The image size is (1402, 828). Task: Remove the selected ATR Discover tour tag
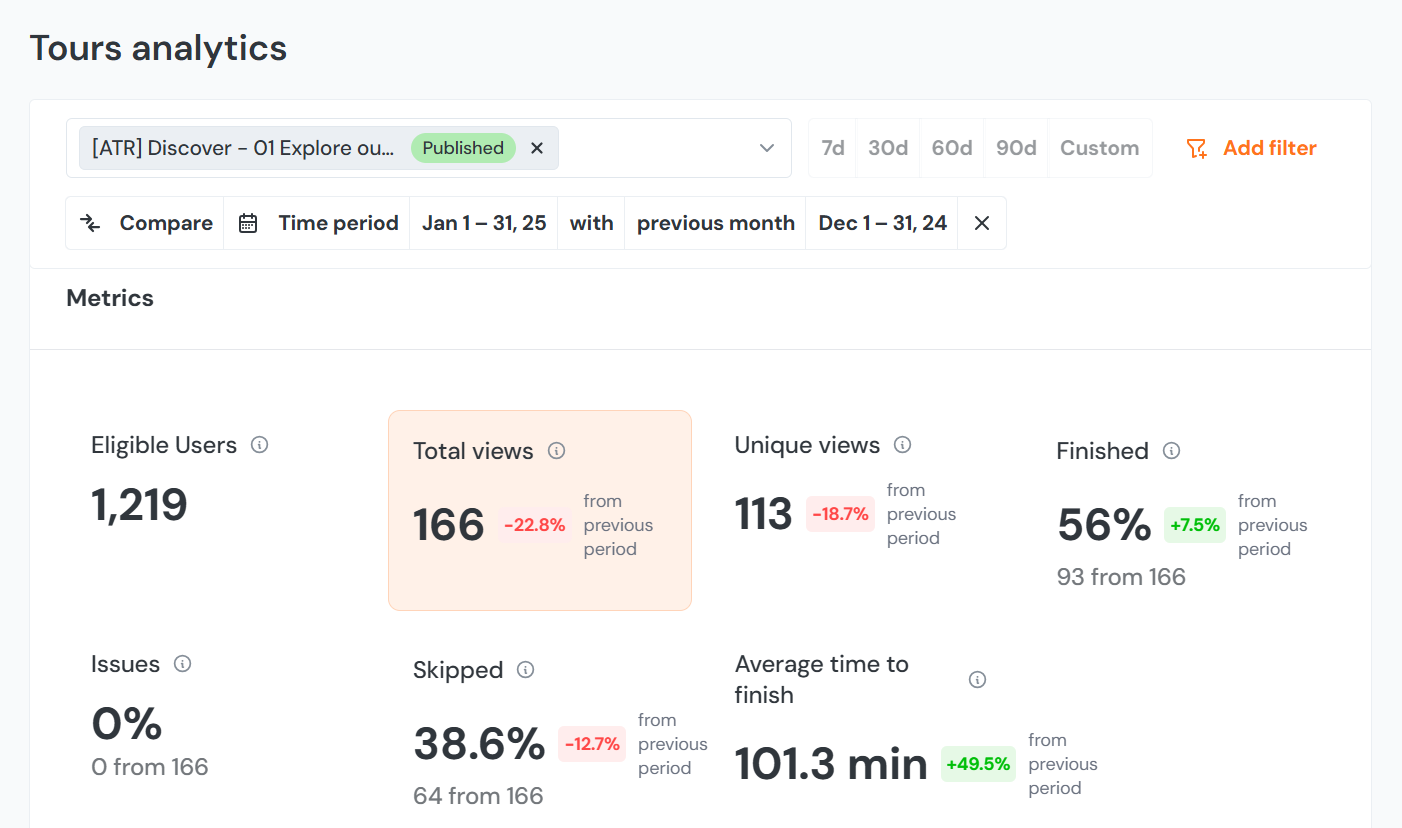click(x=537, y=148)
